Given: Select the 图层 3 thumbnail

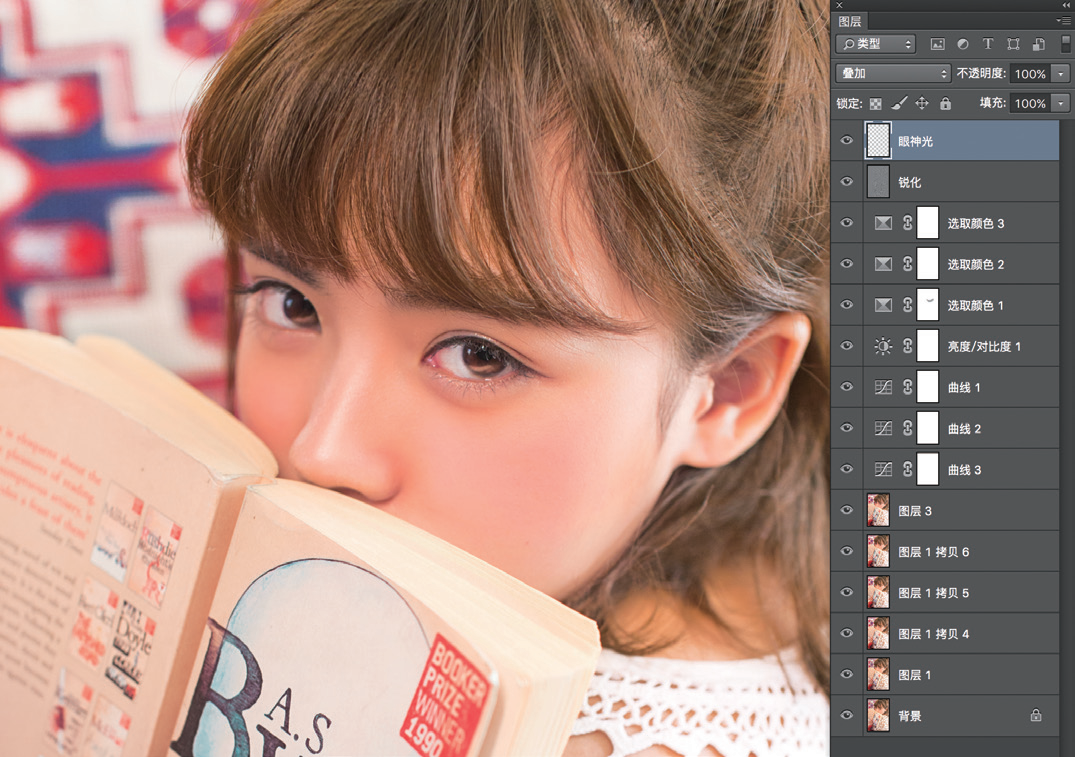Looking at the screenshot, I should (x=878, y=510).
